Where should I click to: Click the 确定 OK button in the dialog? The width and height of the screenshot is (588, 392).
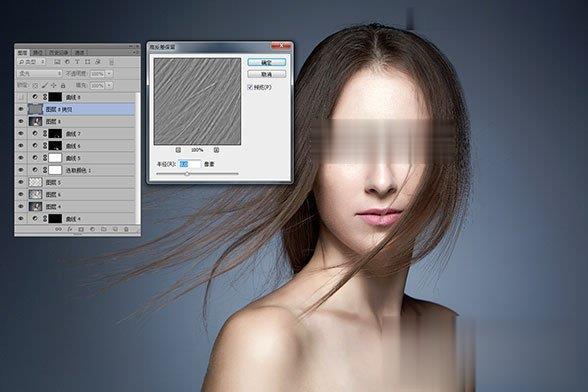click(x=267, y=62)
